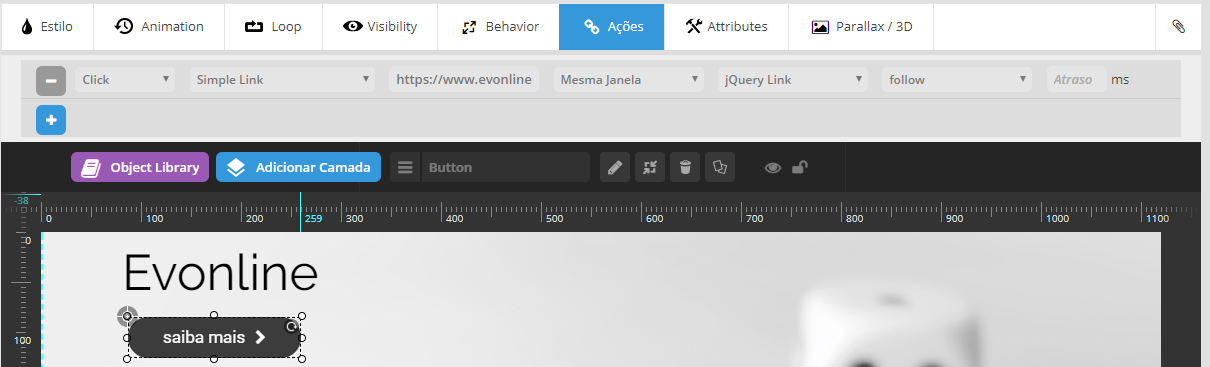The image size is (1210, 367).
Task: Open the layer list hamburger menu
Action: [x=405, y=167]
